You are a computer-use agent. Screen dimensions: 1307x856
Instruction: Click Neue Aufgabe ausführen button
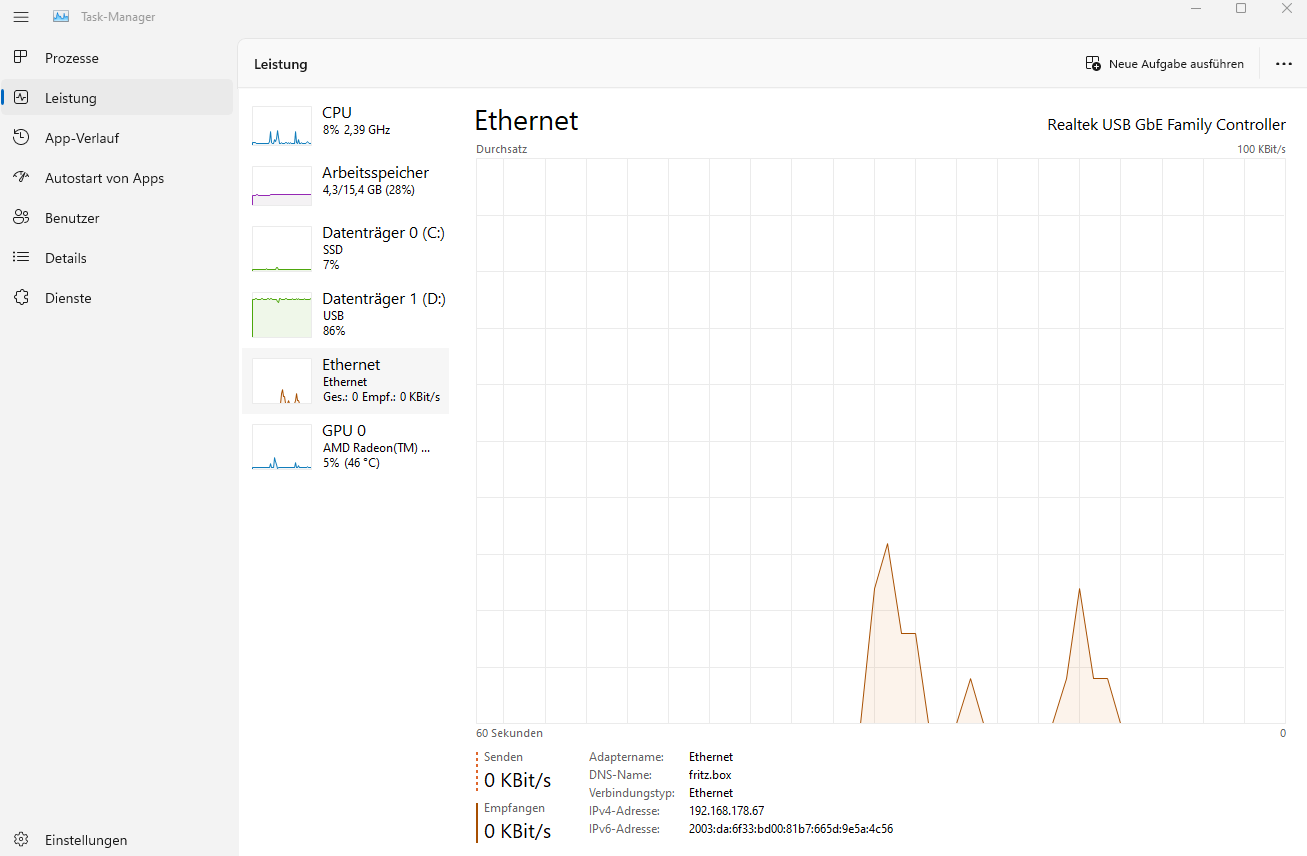pos(1165,63)
